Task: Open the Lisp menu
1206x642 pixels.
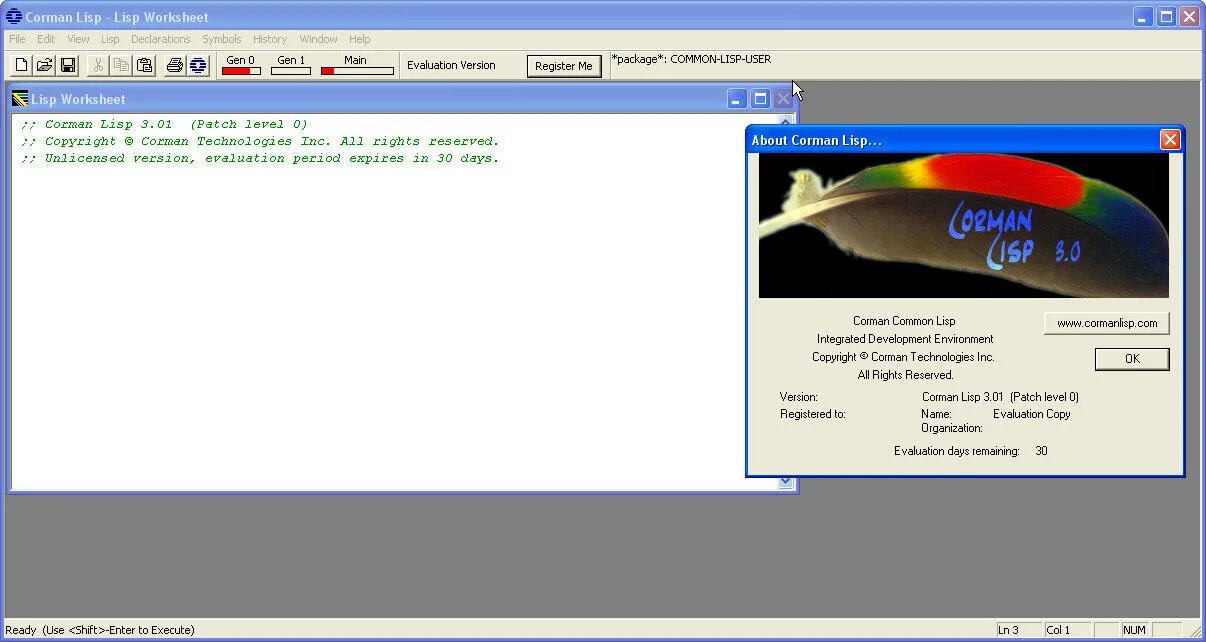Action: [110, 39]
